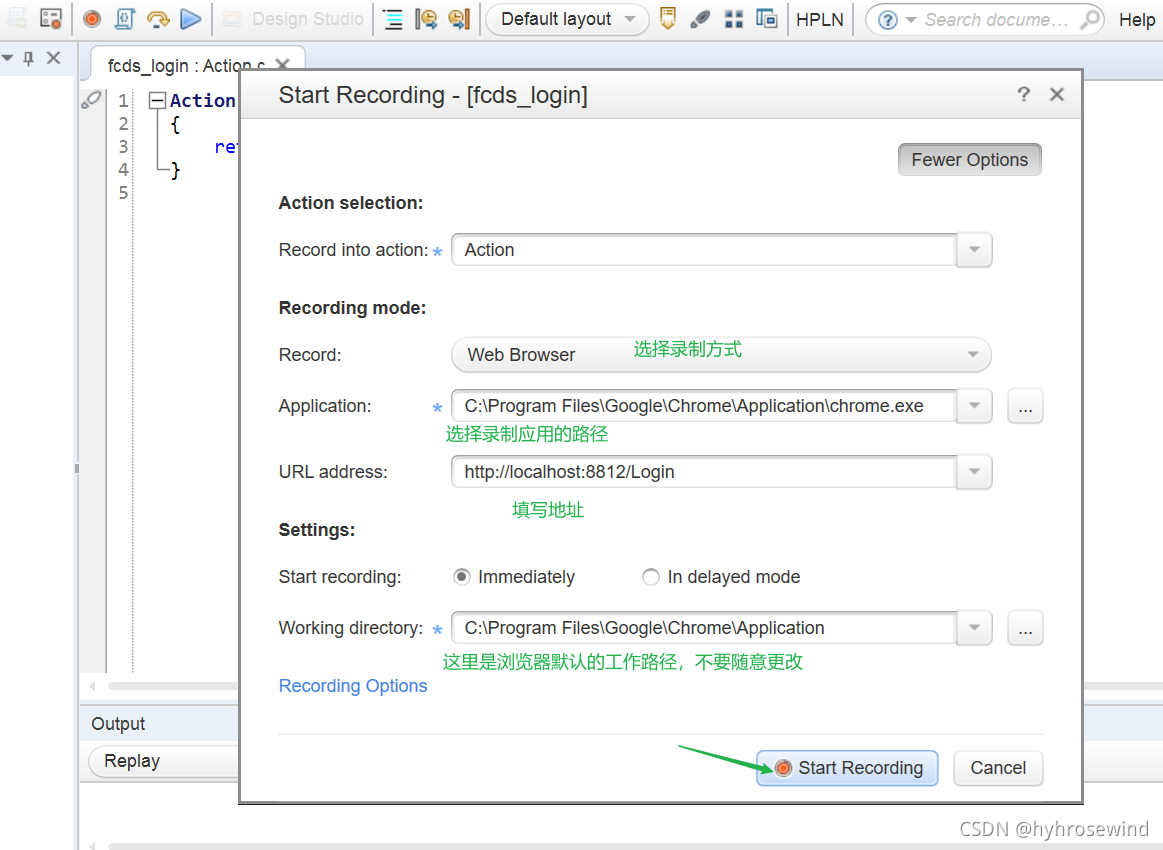Click the Application path field
1163x850 pixels.
(x=703, y=406)
